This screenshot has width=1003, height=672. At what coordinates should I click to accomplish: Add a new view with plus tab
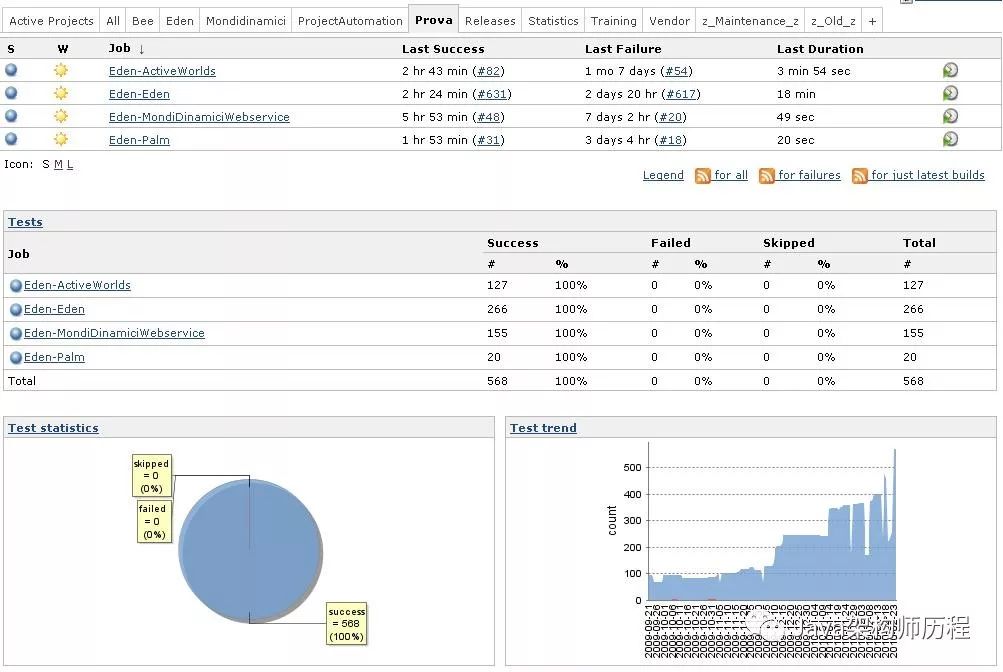click(x=872, y=21)
